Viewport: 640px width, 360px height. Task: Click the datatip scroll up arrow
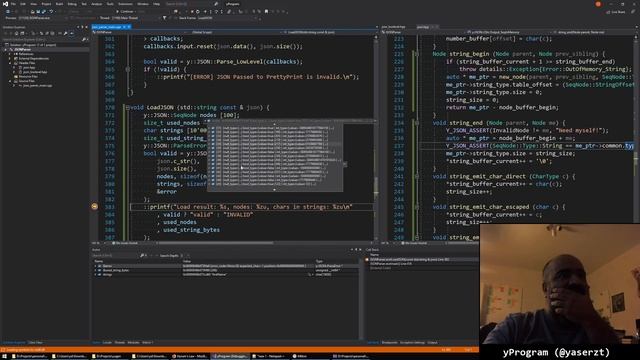[274, 124]
